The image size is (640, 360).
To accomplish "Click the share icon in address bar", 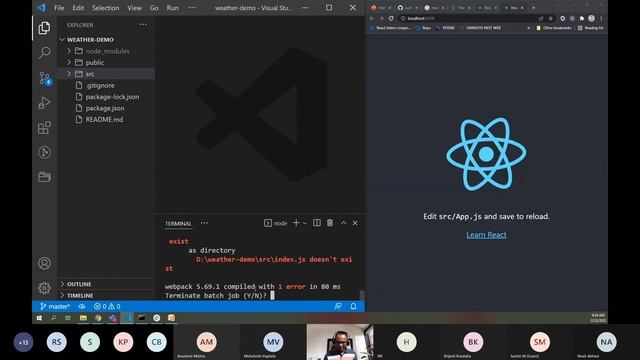I will pyautogui.click(x=541, y=18).
